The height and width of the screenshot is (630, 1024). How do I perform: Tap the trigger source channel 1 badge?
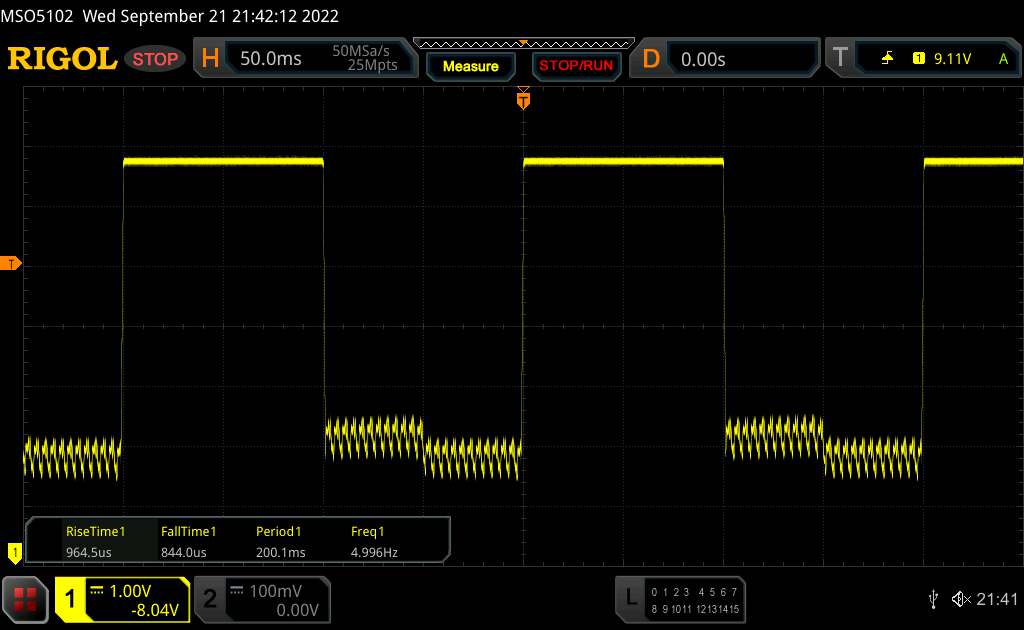click(918, 59)
